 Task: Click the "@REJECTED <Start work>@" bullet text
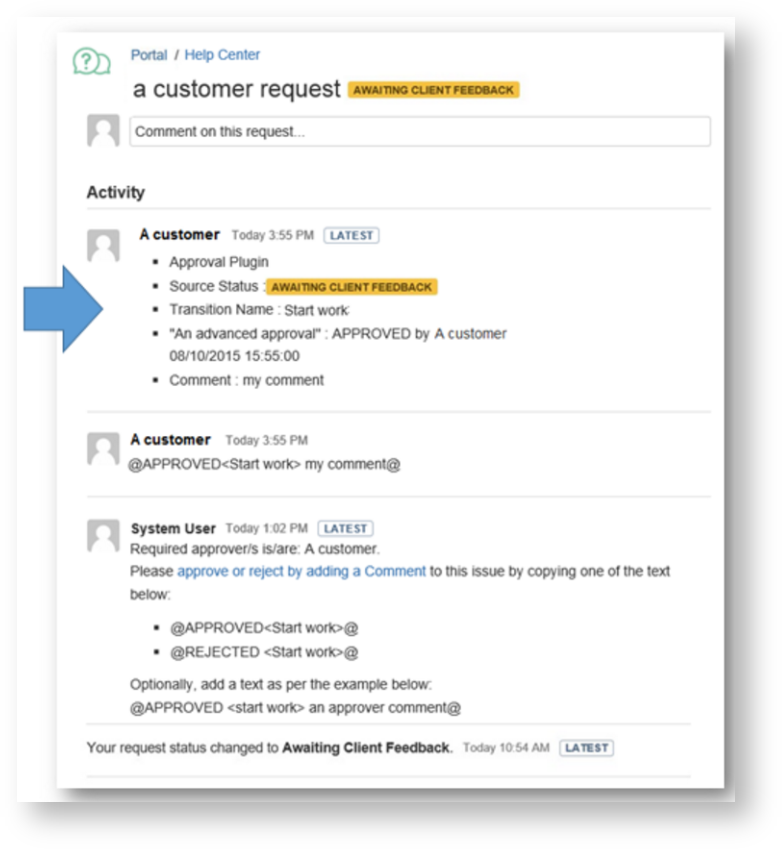click(264, 652)
